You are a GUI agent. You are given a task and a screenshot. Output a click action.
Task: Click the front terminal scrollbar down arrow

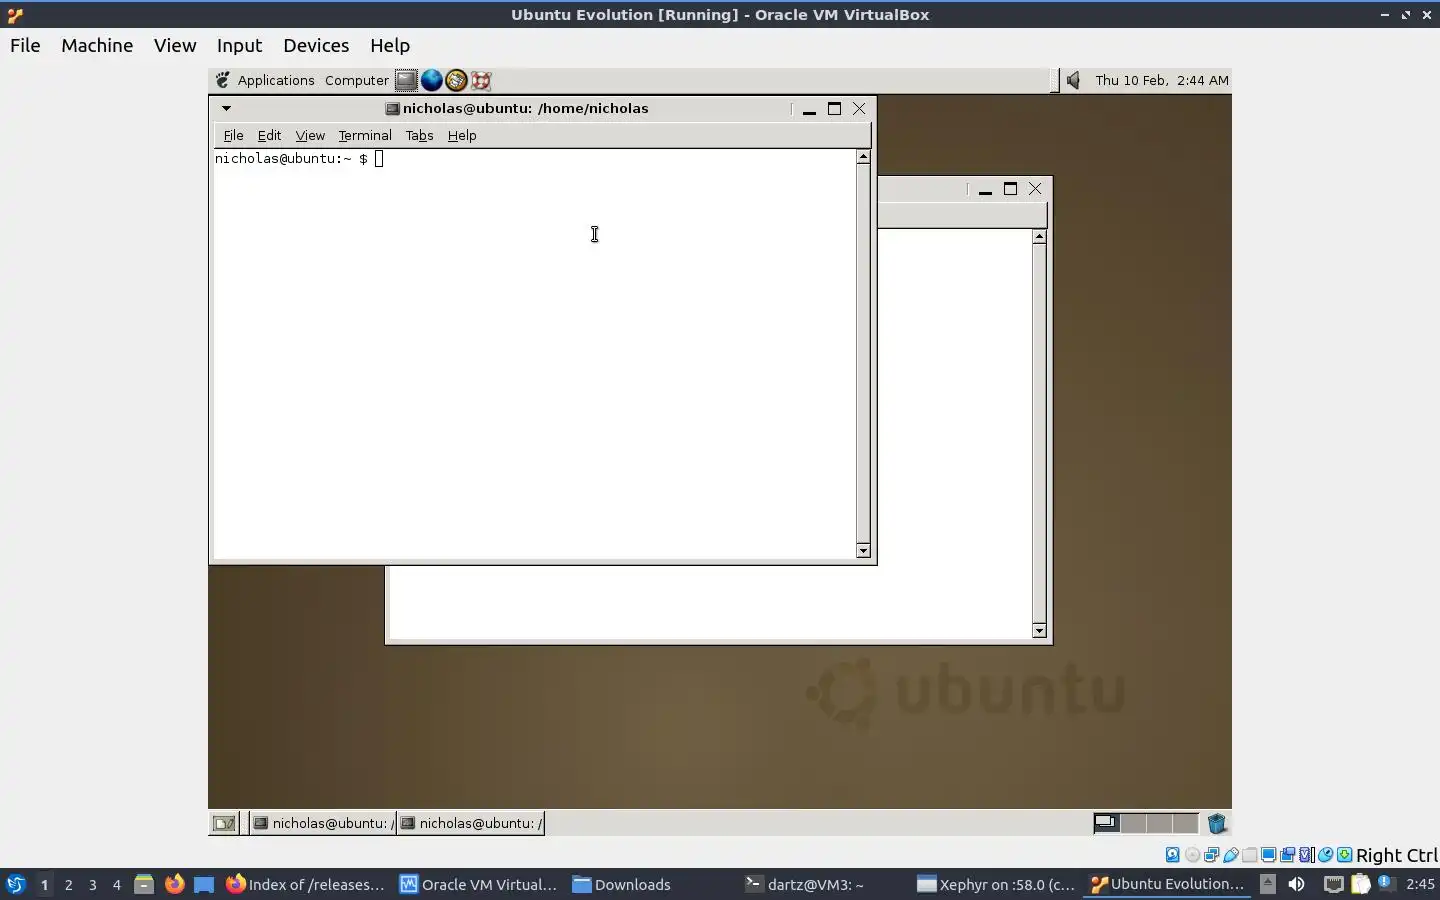tap(863, 550)
